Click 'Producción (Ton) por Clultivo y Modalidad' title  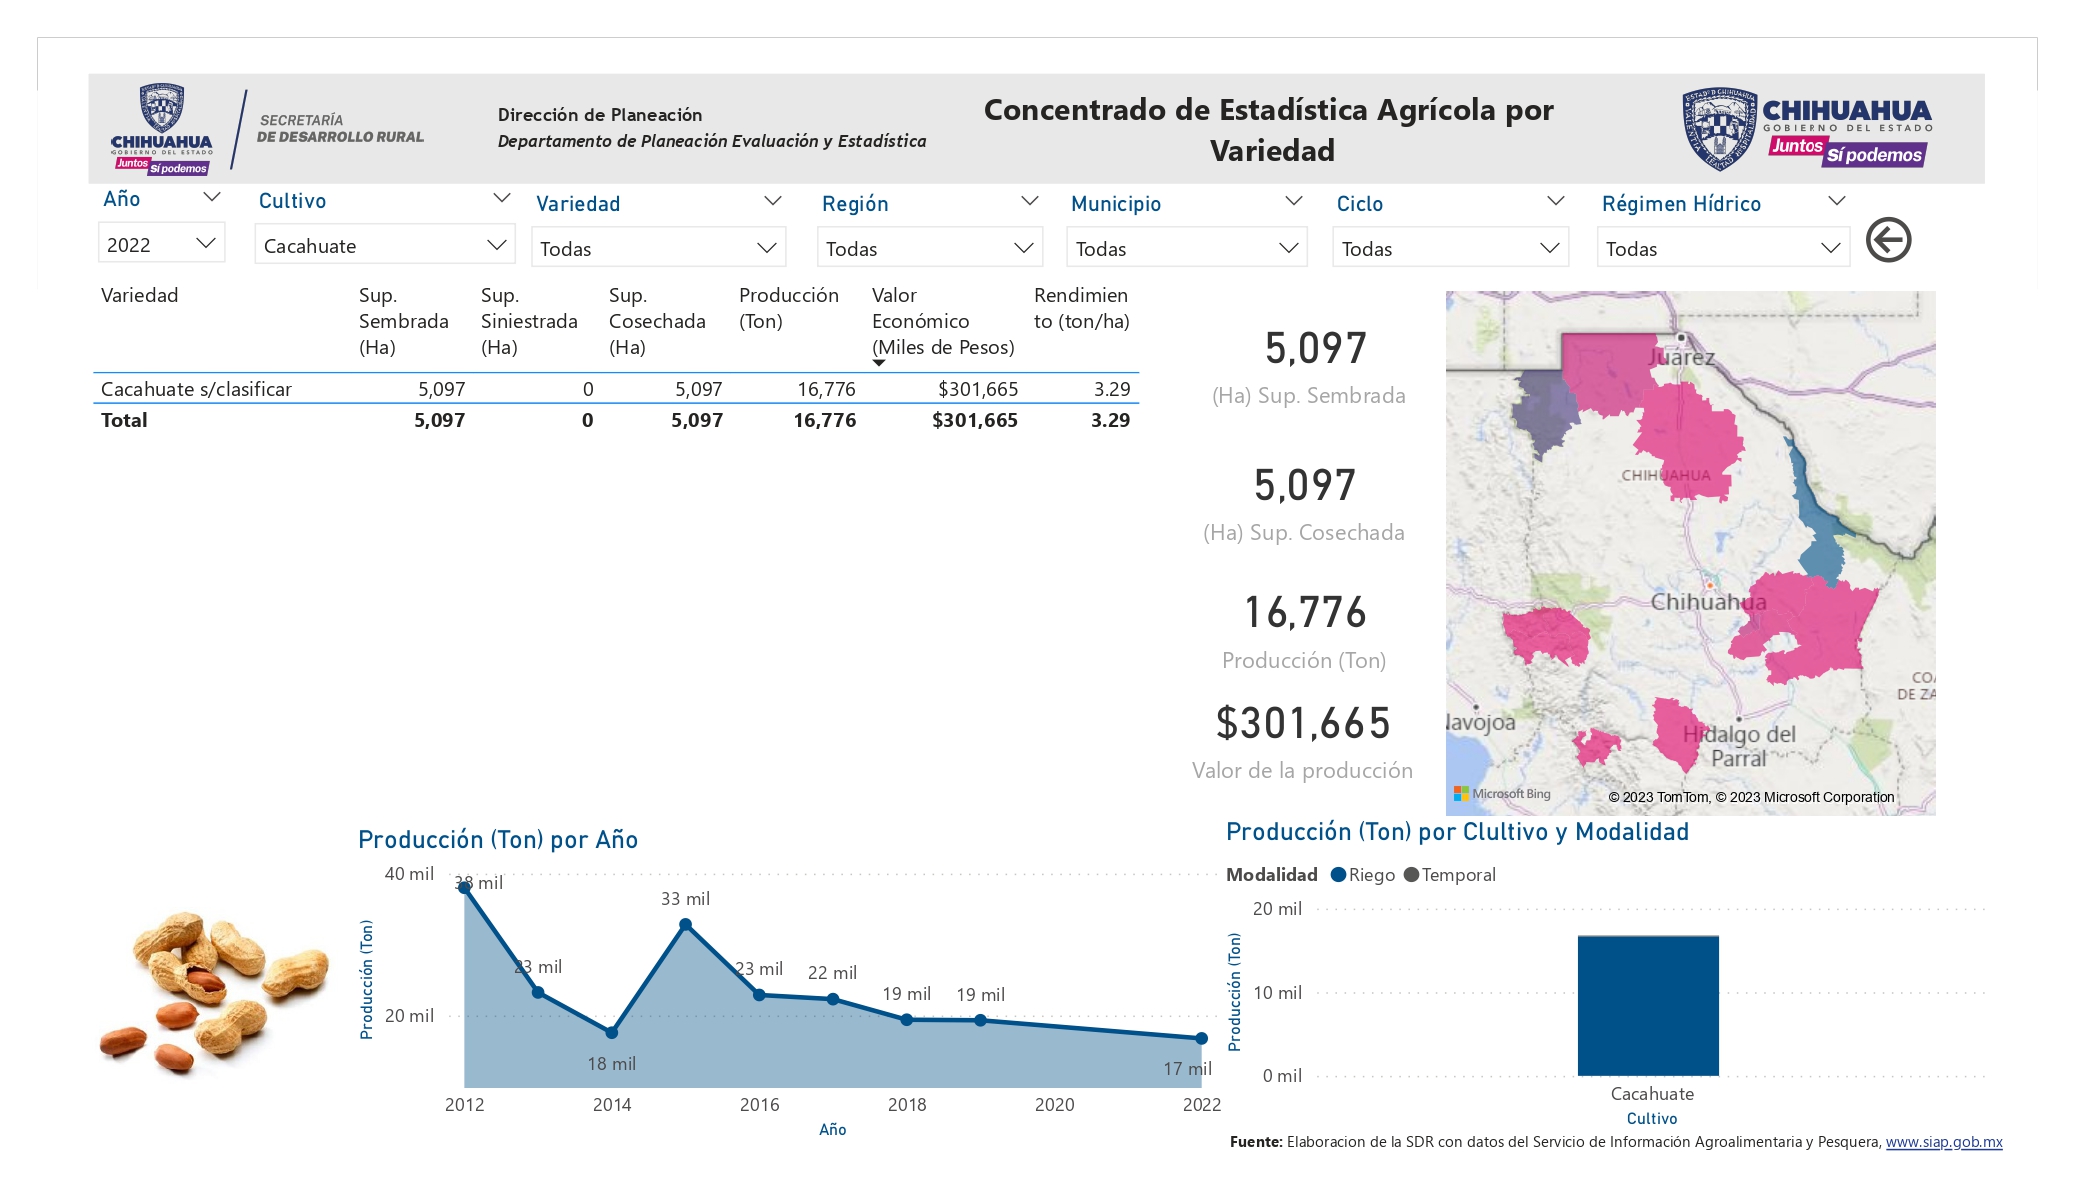[x=1457, y=832]
